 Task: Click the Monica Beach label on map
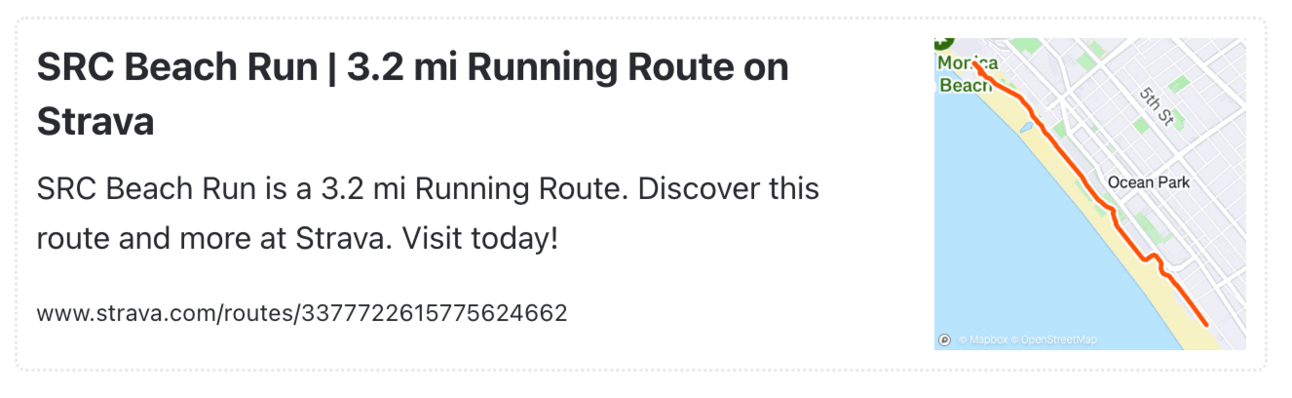[x=968, y=74]
